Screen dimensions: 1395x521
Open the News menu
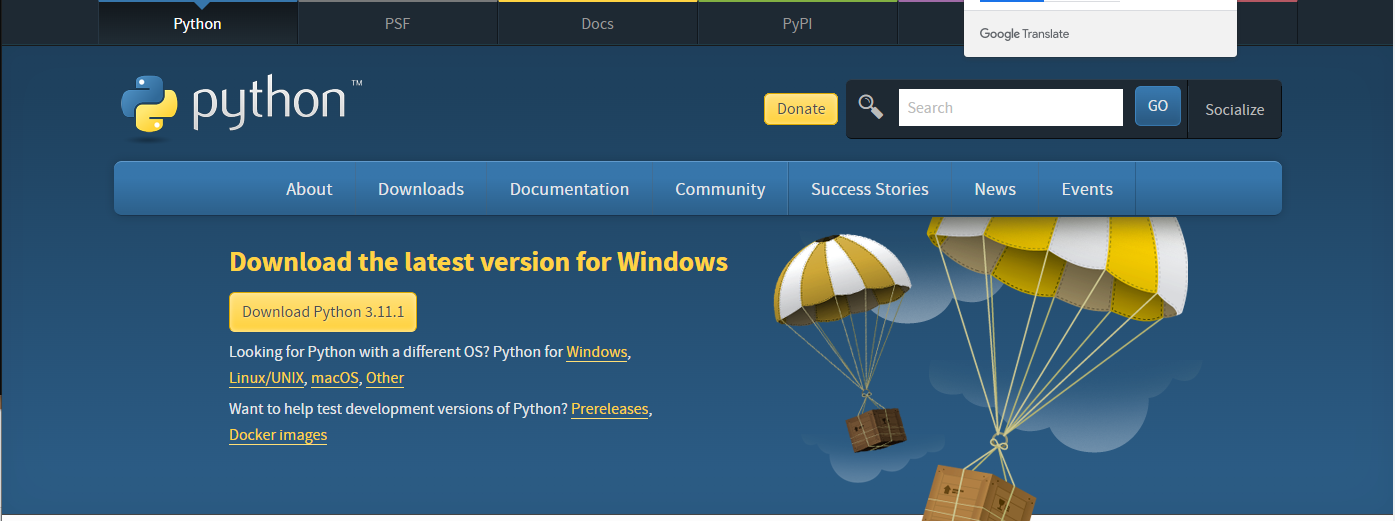point(995,189)
